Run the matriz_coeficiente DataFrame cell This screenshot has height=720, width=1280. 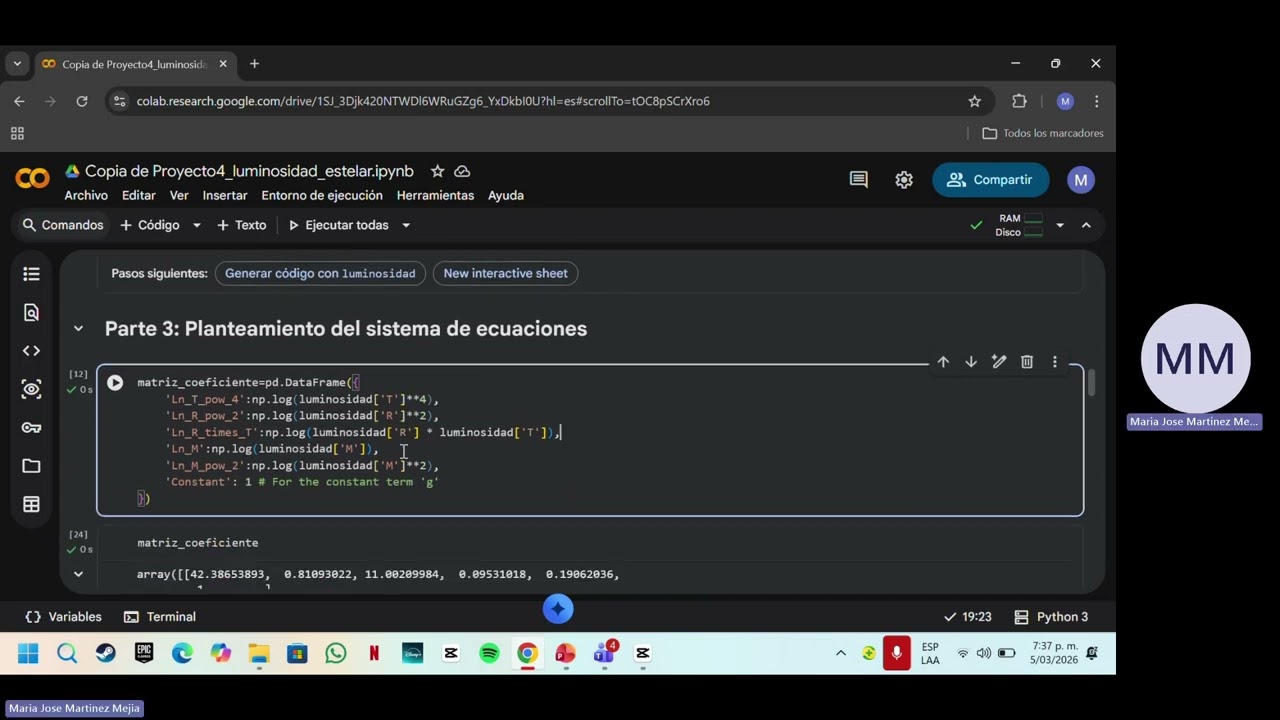coord(115,382)
